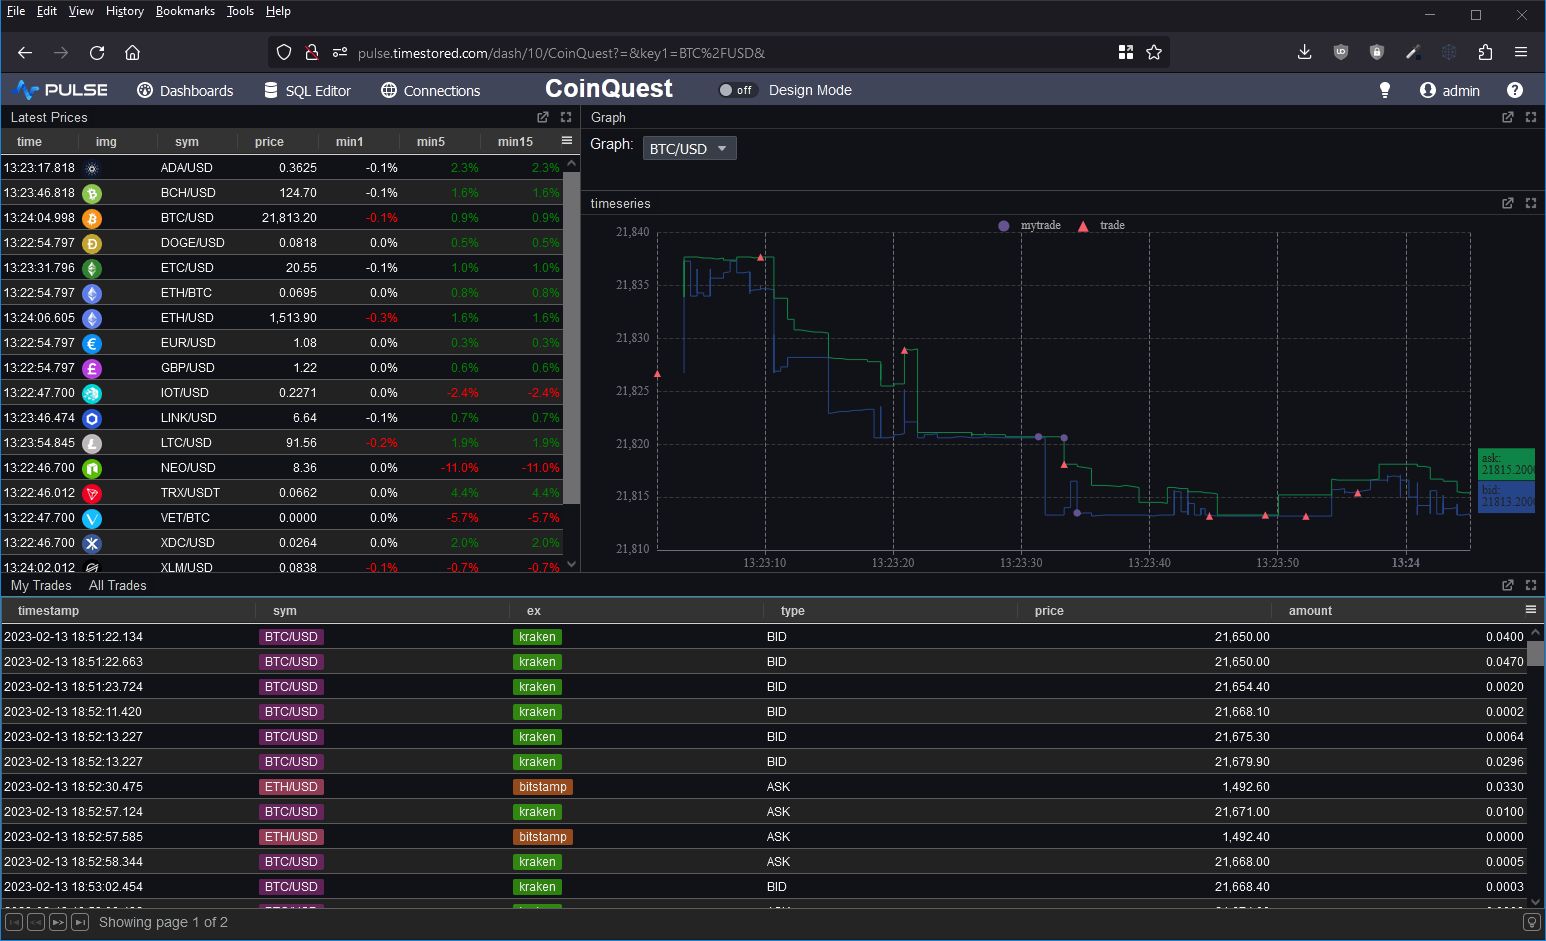The height and width of the screenshot is (941, 1546).
Task: Click the lightbulb theme icon in header
Action: (x=1385, y=90)
